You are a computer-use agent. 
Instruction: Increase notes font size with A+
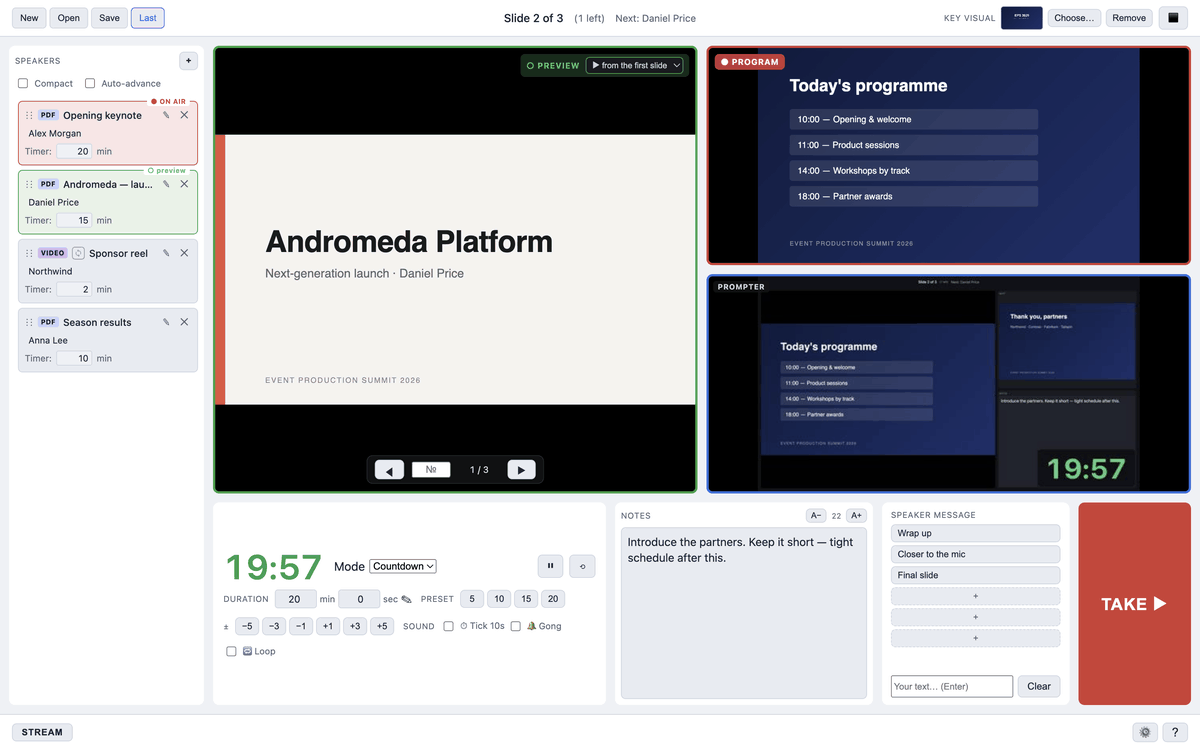[856, 516]
